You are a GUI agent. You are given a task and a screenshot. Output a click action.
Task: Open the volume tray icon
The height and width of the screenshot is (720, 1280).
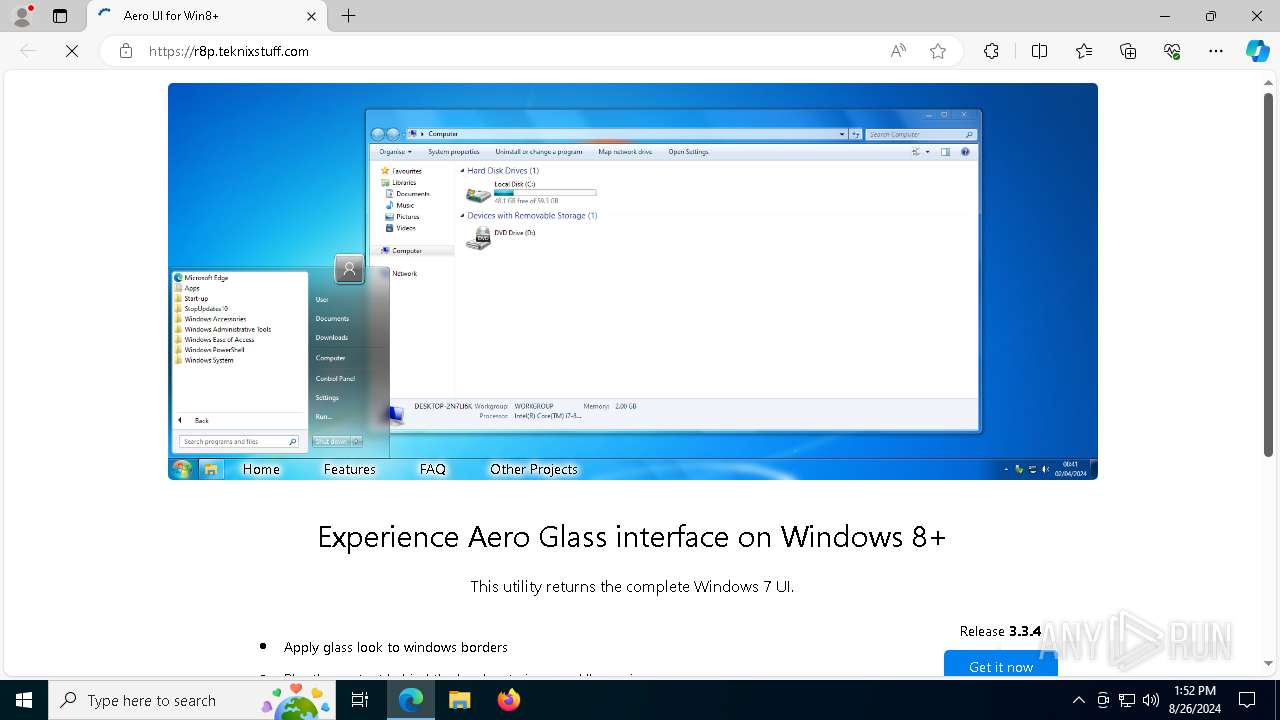(1151, 700)
